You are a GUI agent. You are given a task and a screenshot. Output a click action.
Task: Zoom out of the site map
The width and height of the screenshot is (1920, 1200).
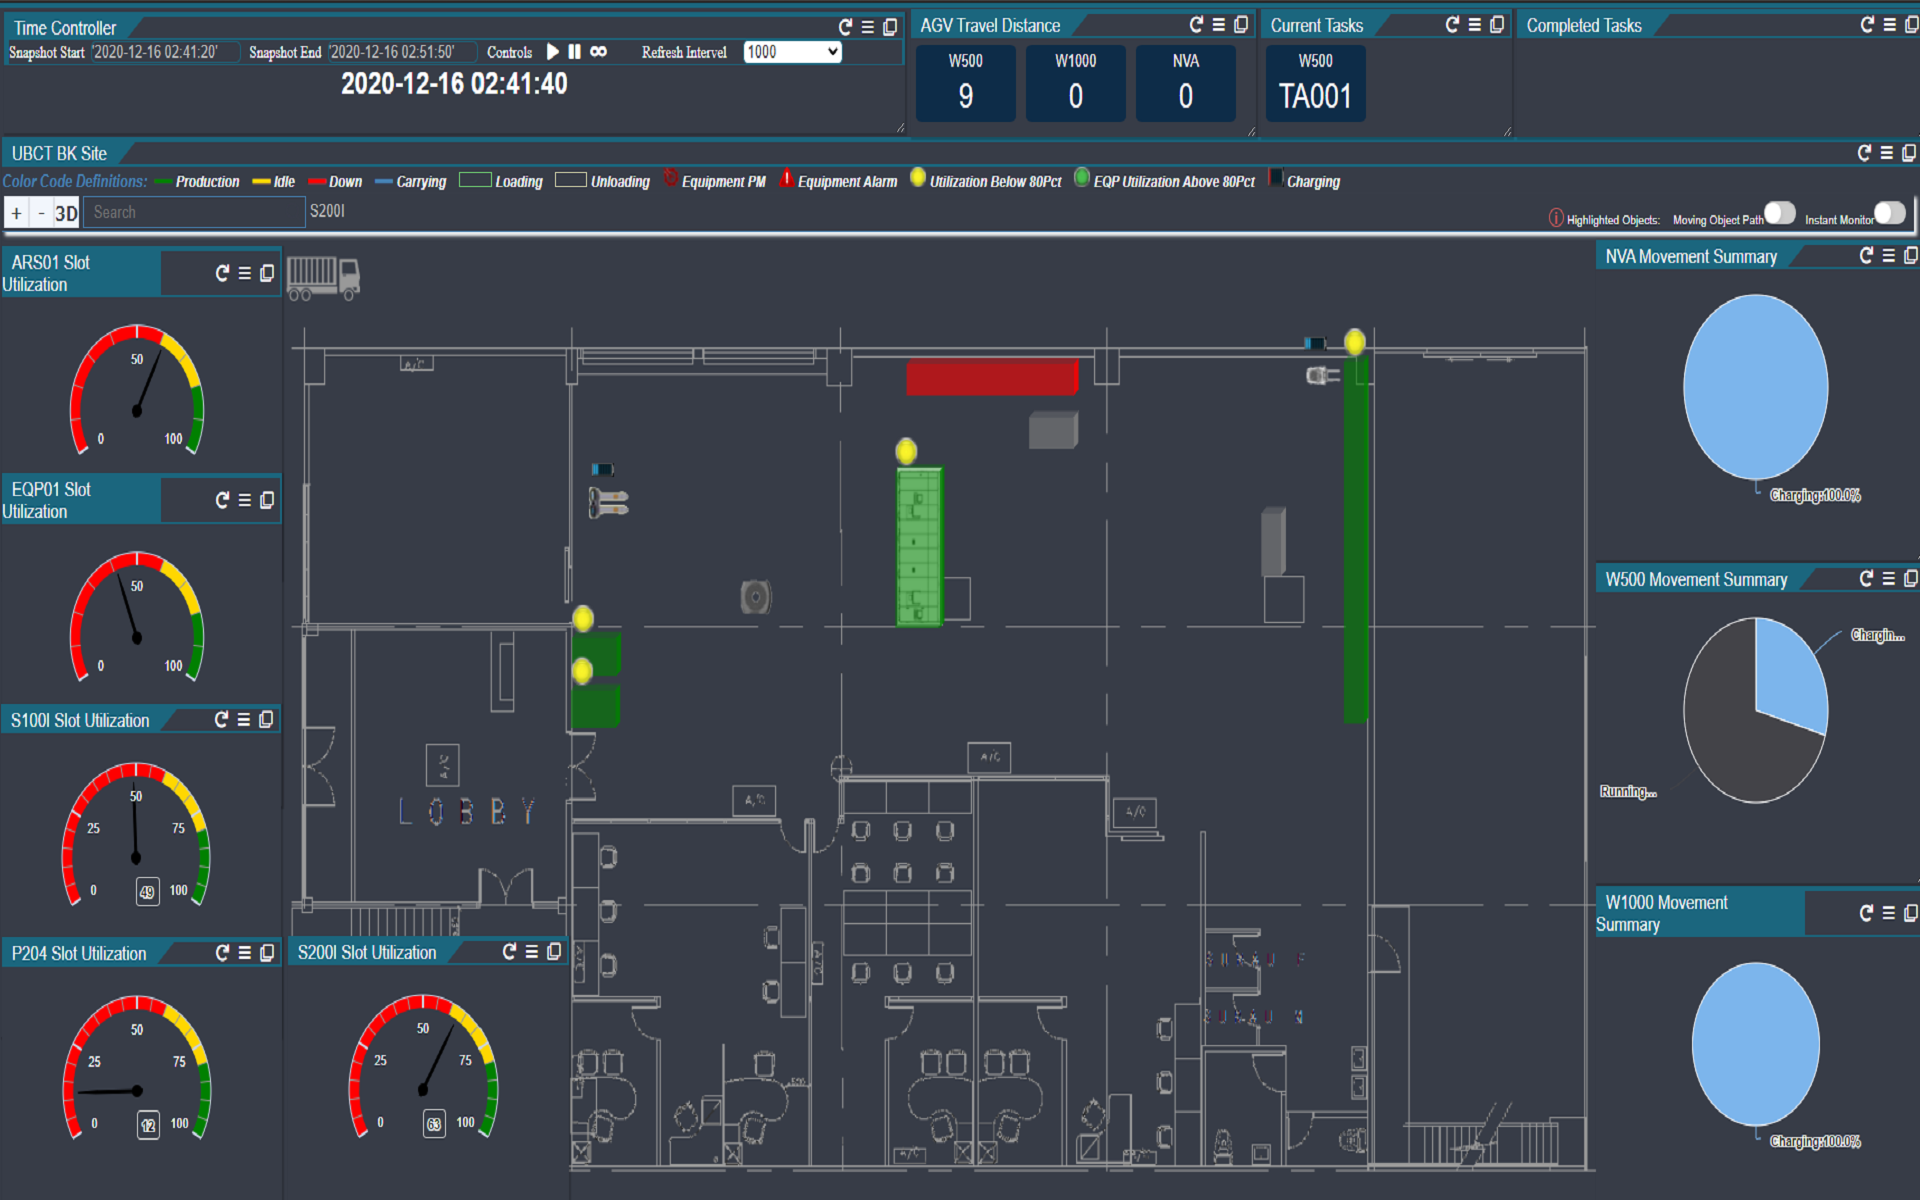coord(41,213)
